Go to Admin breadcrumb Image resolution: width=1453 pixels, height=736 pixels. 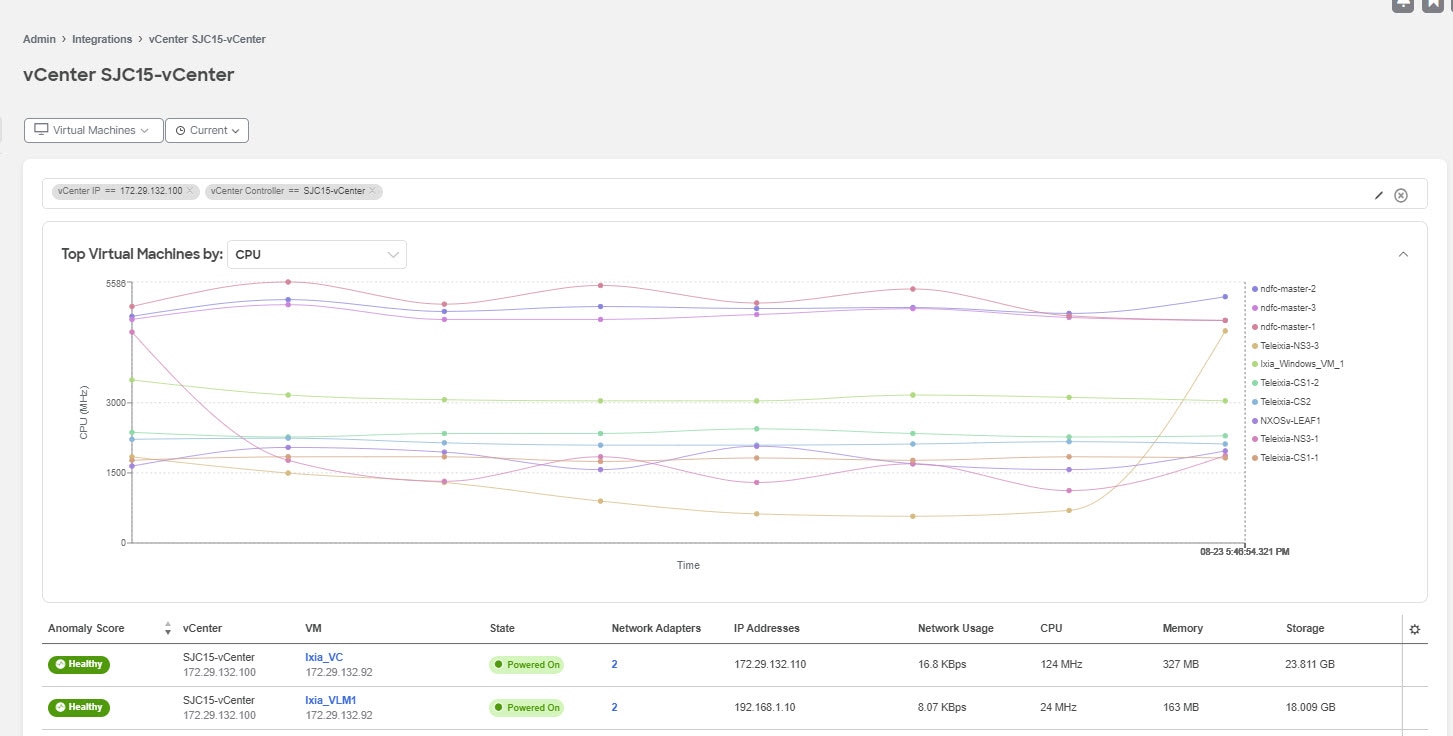click(x=39, y=39)
